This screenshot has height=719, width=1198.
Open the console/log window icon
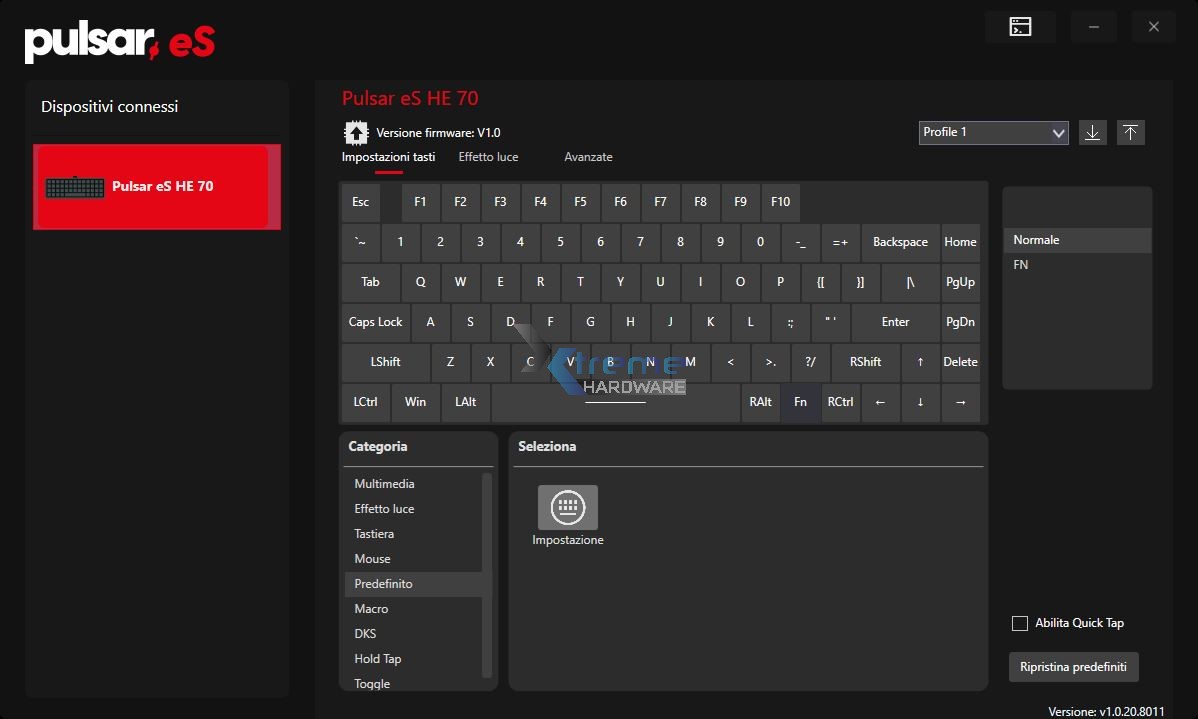pyautogui.click(x=1020, y=26)
